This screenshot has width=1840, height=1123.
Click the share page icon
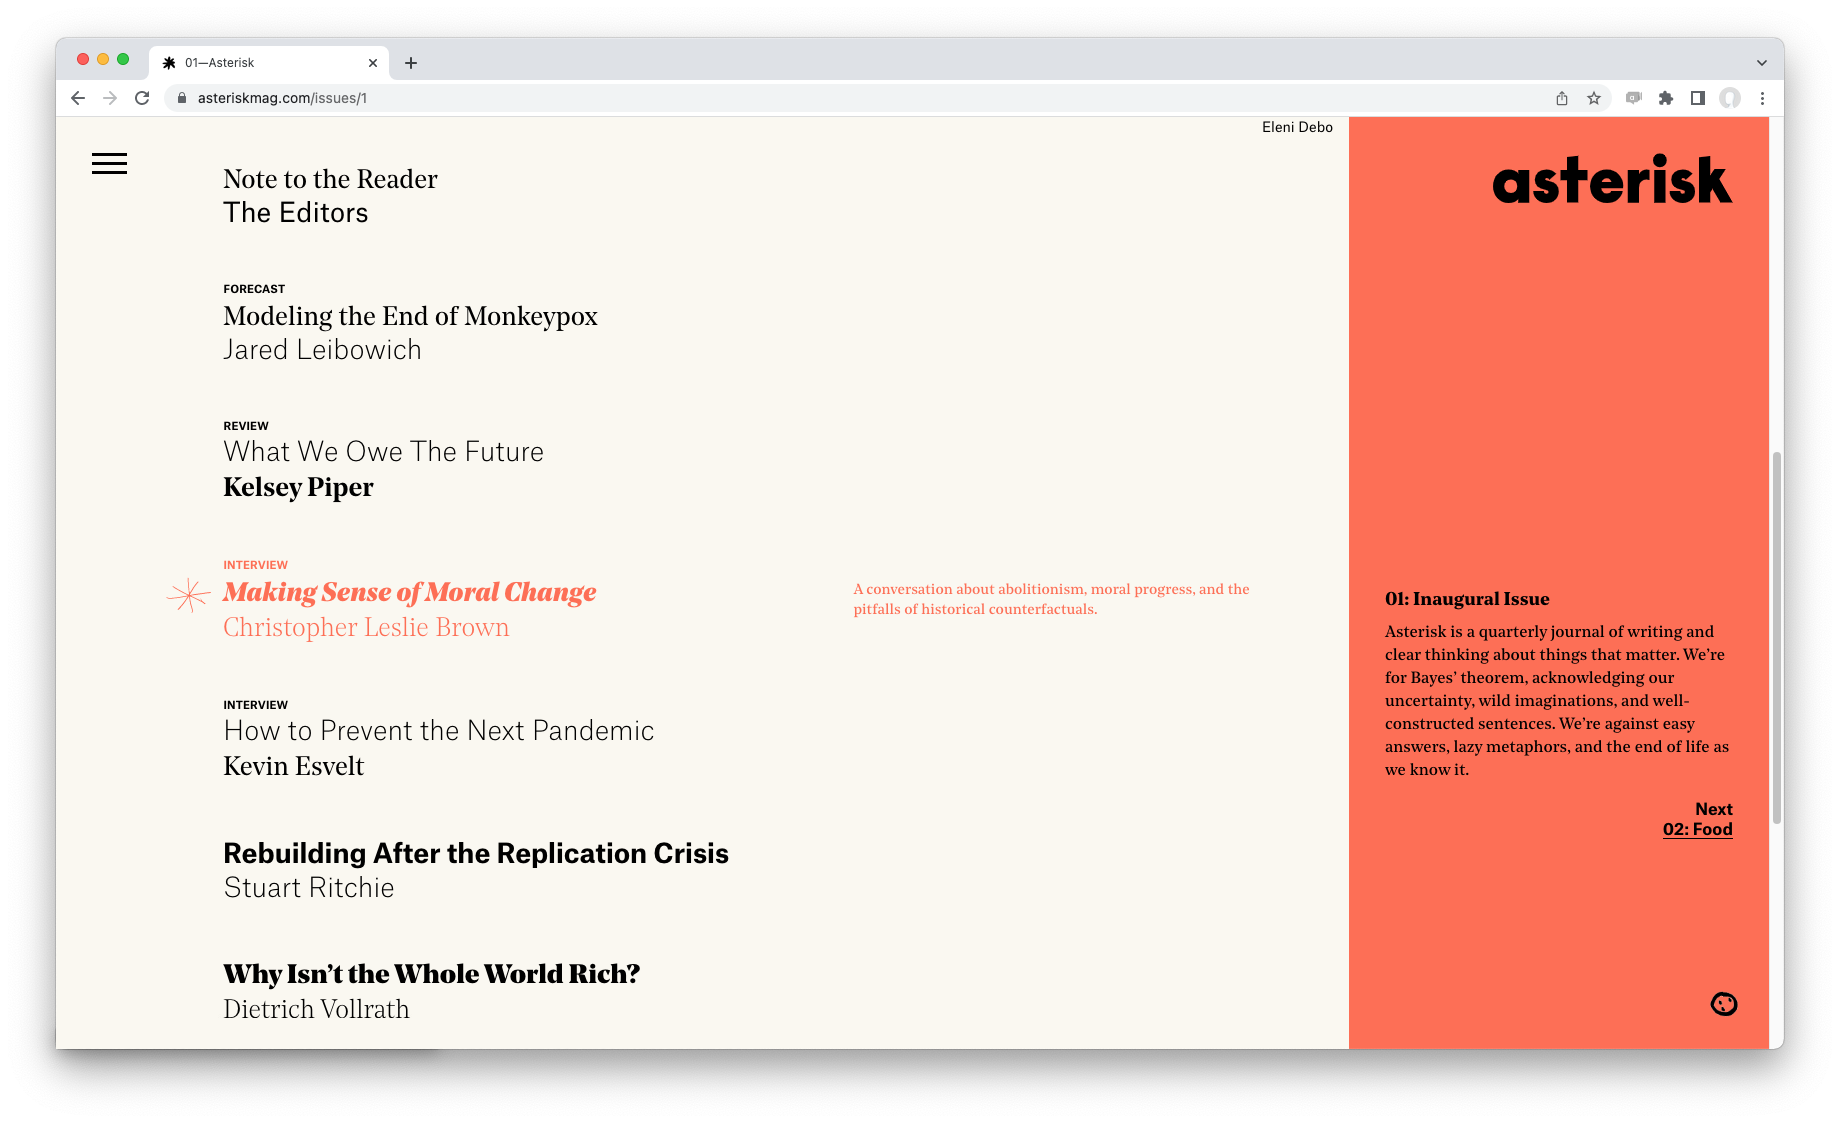pyautogui.click(x=1562, y=98)
